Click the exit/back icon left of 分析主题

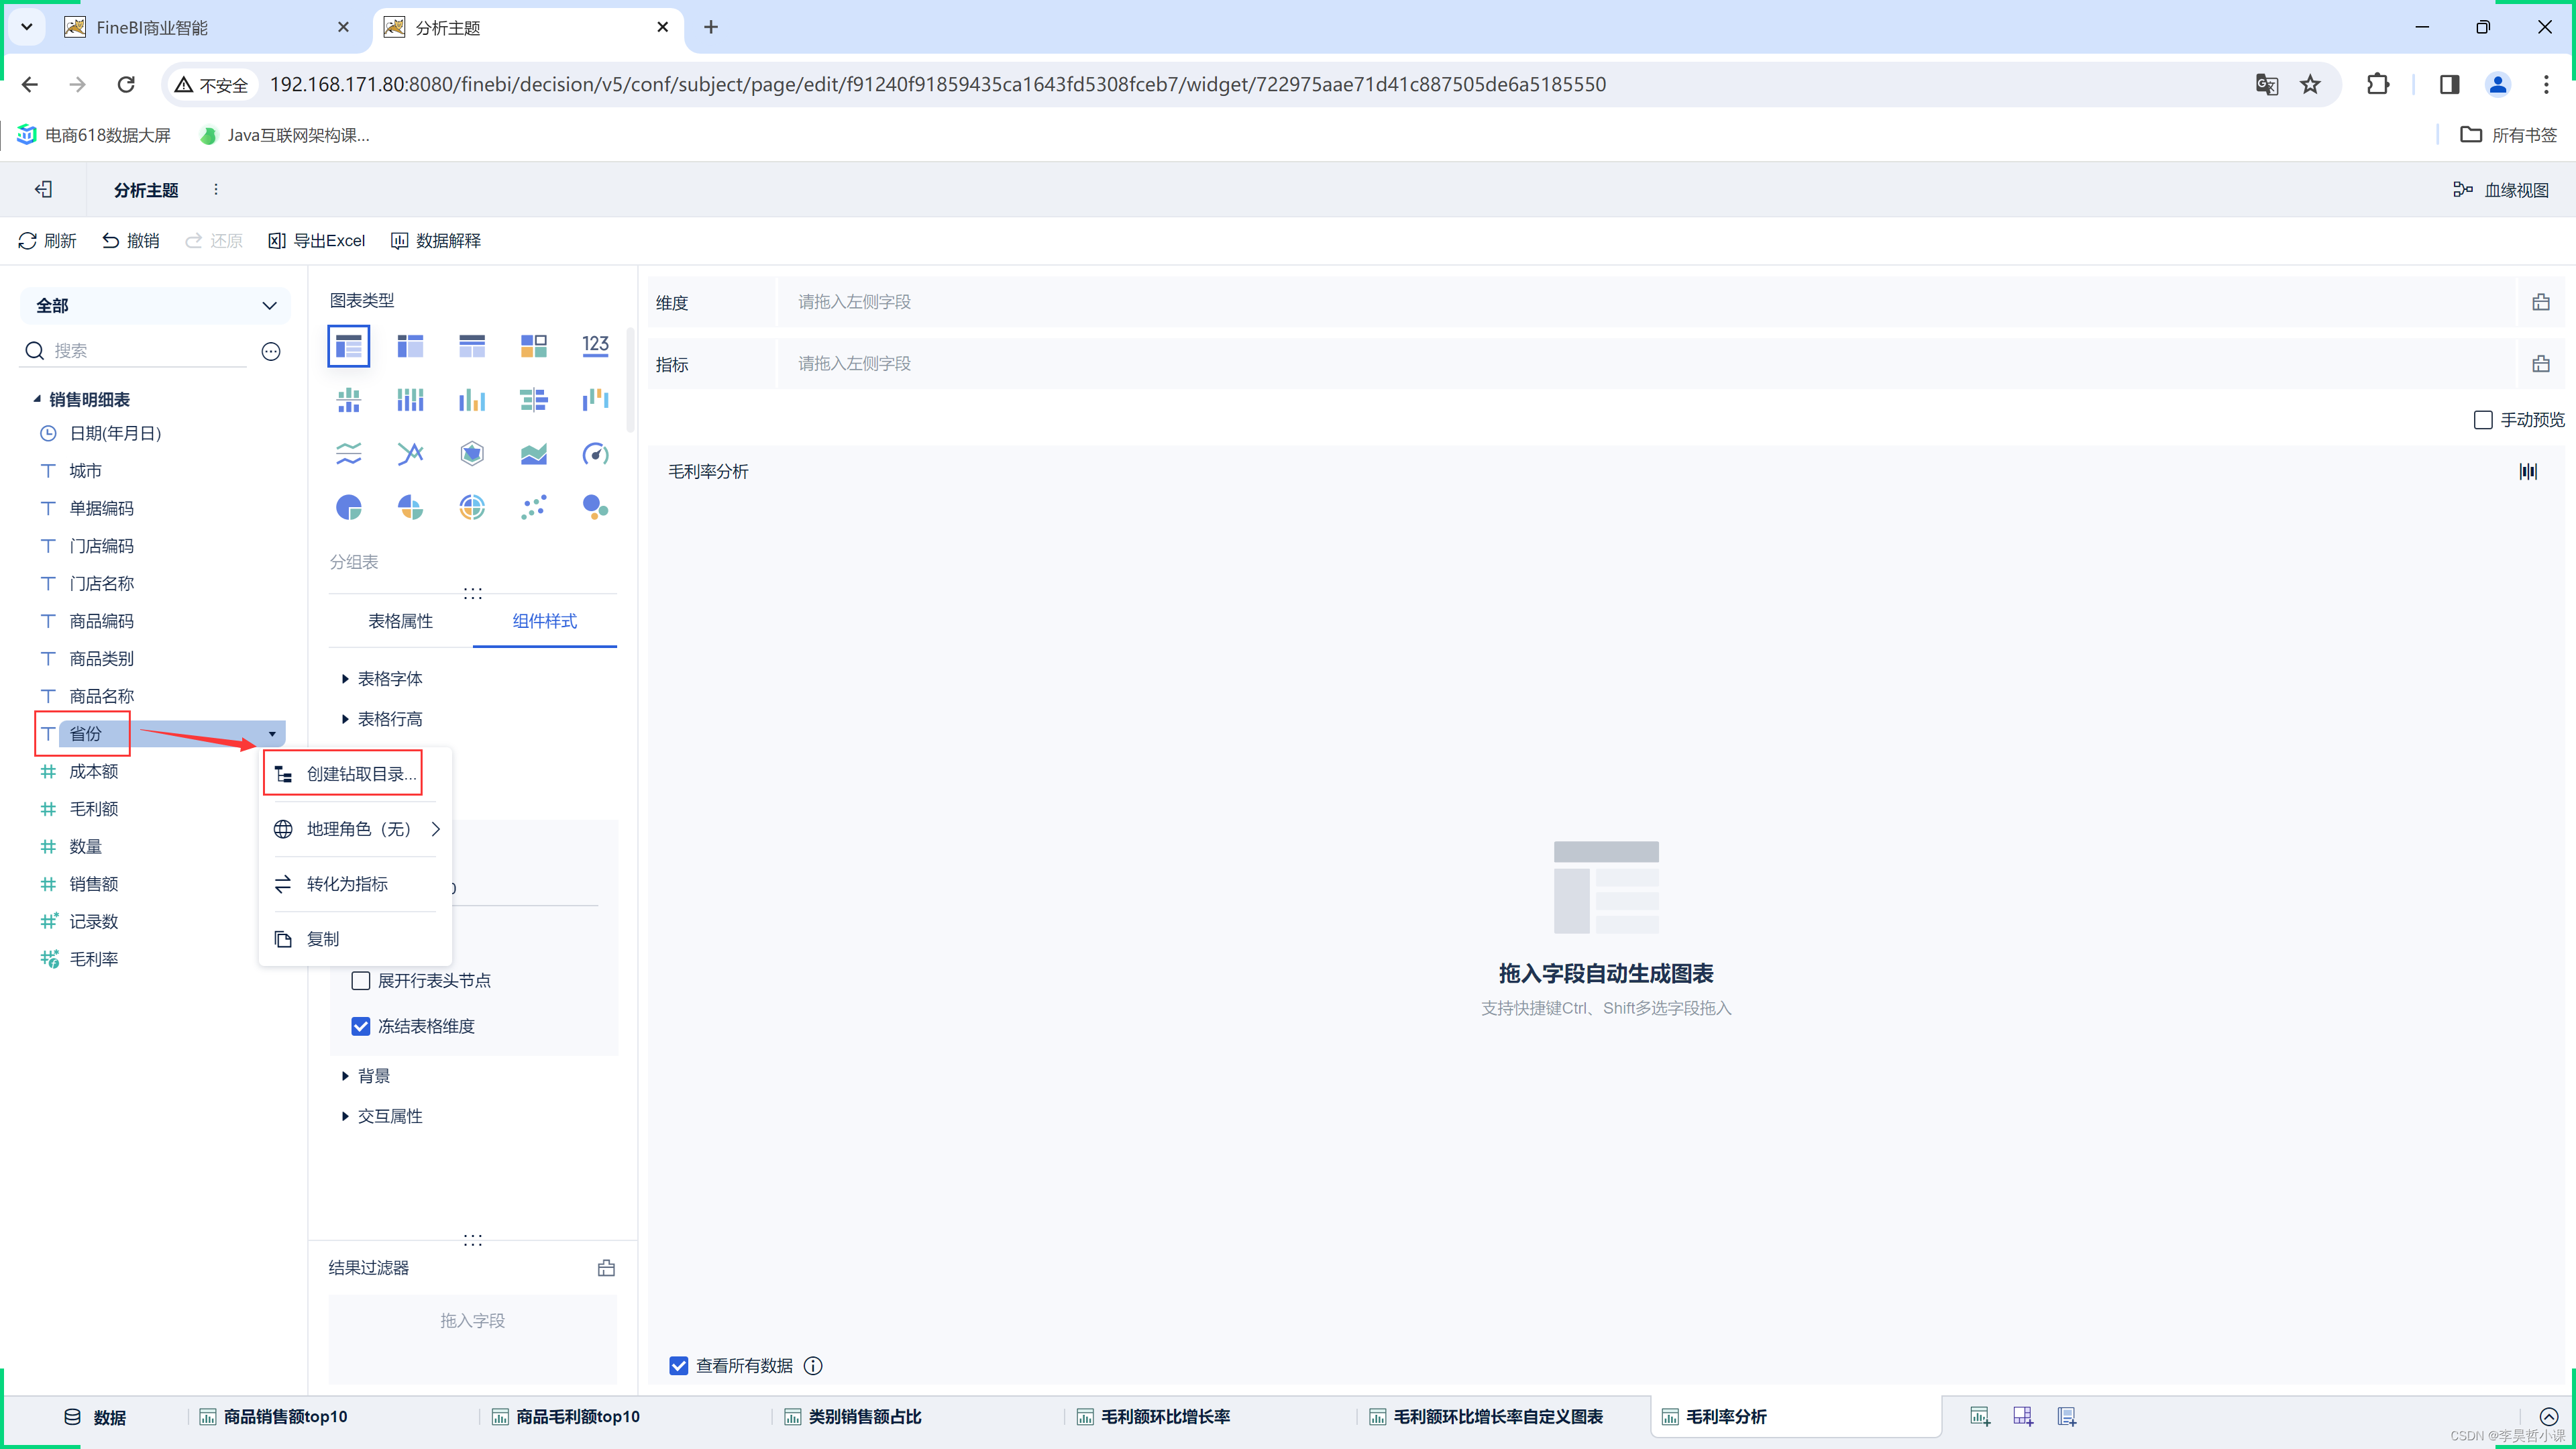point(43,189)
